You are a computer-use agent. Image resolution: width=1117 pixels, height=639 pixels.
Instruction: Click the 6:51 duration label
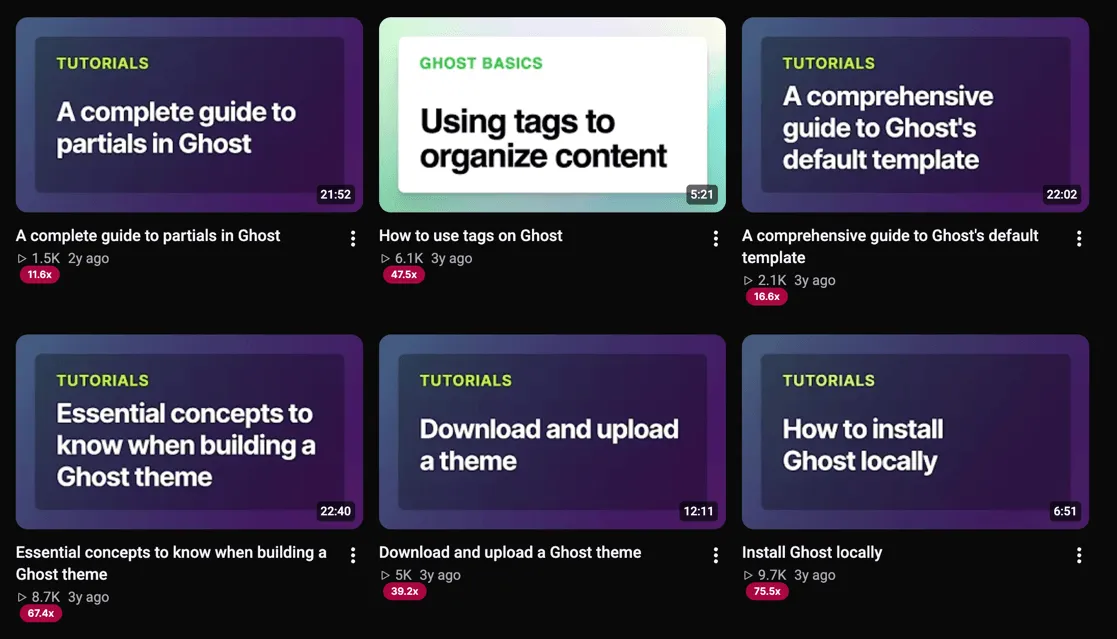[x=1065, y=511]
